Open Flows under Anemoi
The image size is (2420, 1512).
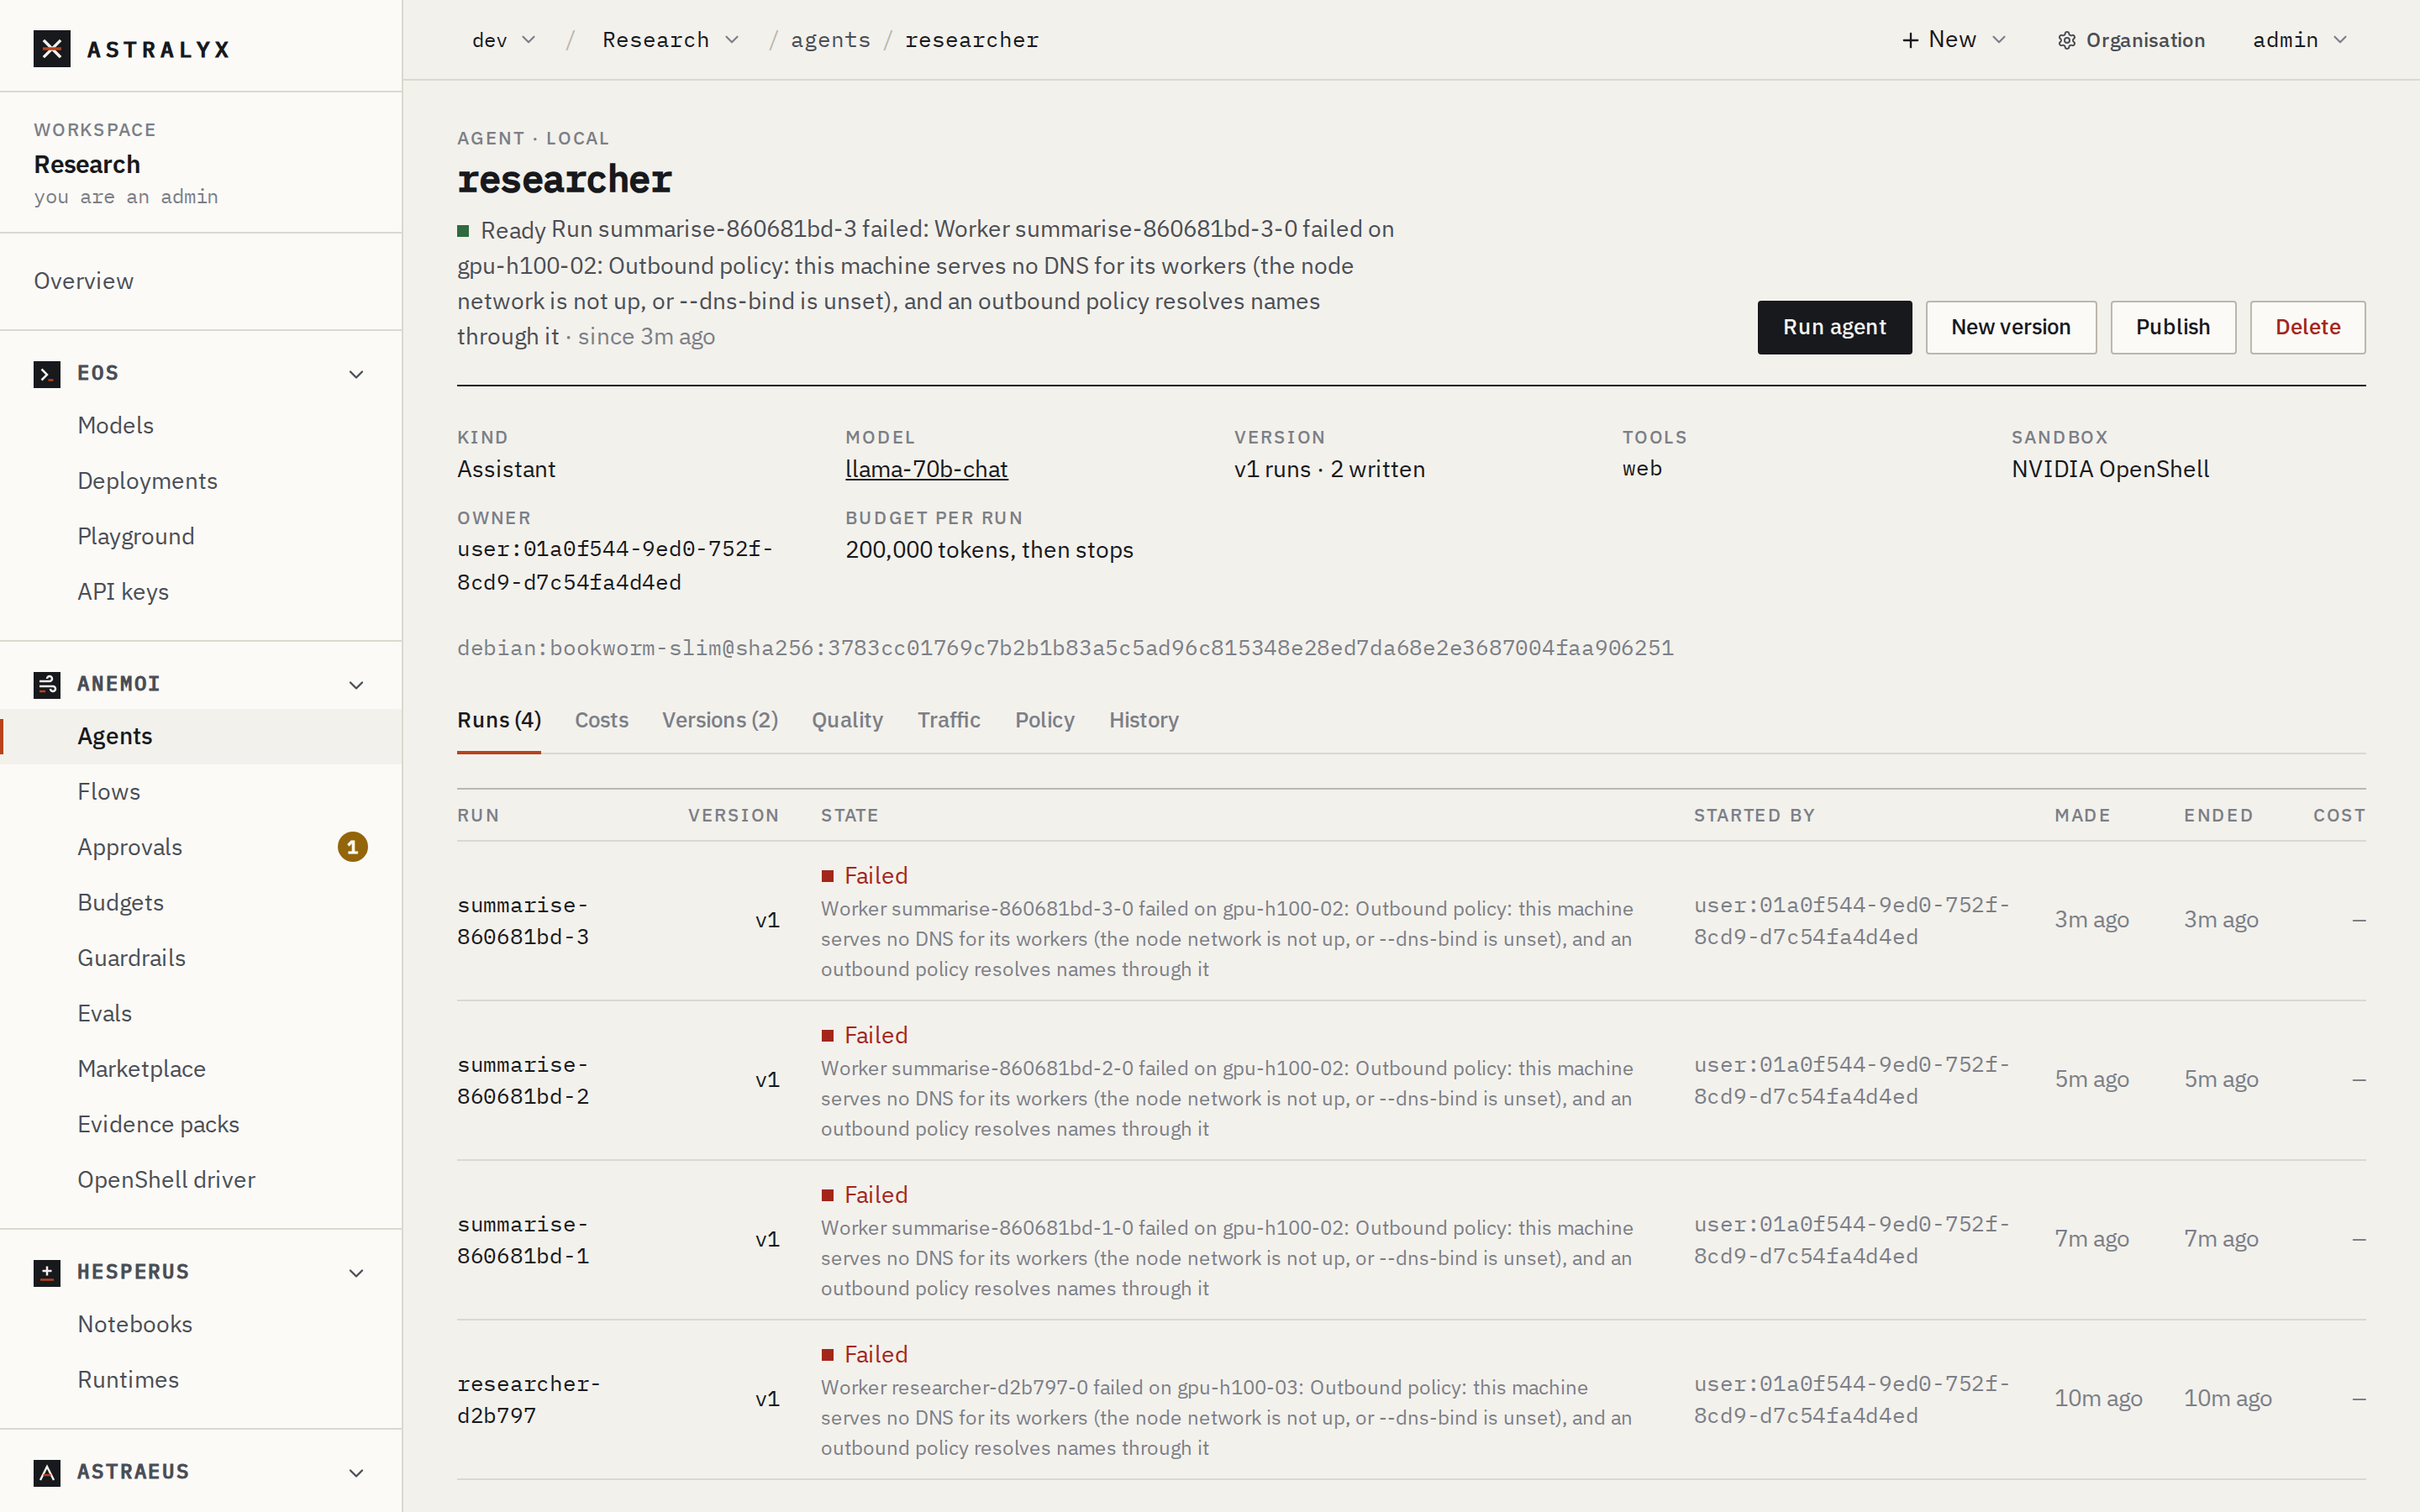click(x=109, y=792)
